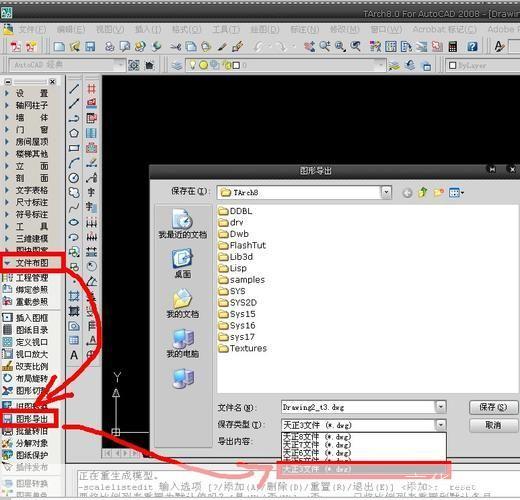Click the Pan realtime toolbar icon
Screen dimensions: 520x500
[x=309, y=46]
